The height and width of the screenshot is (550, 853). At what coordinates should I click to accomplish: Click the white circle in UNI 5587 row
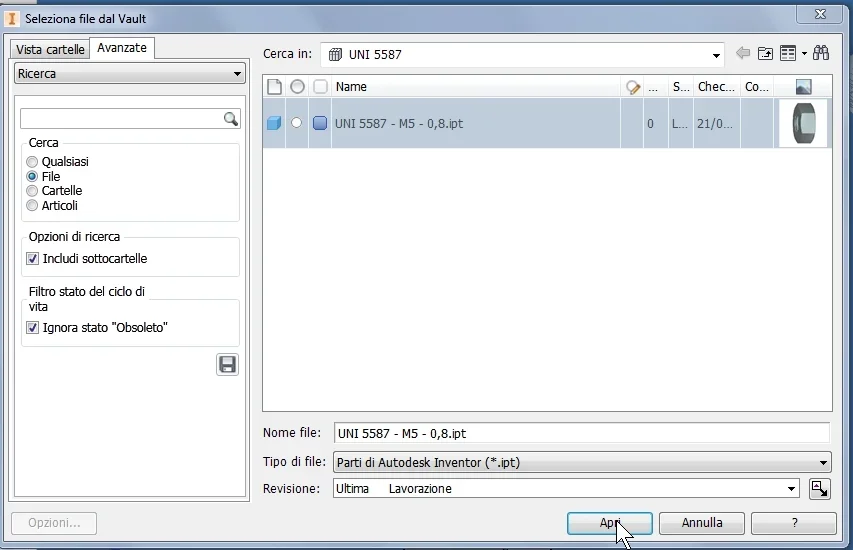pyautogui.click(x=296, y=123)
